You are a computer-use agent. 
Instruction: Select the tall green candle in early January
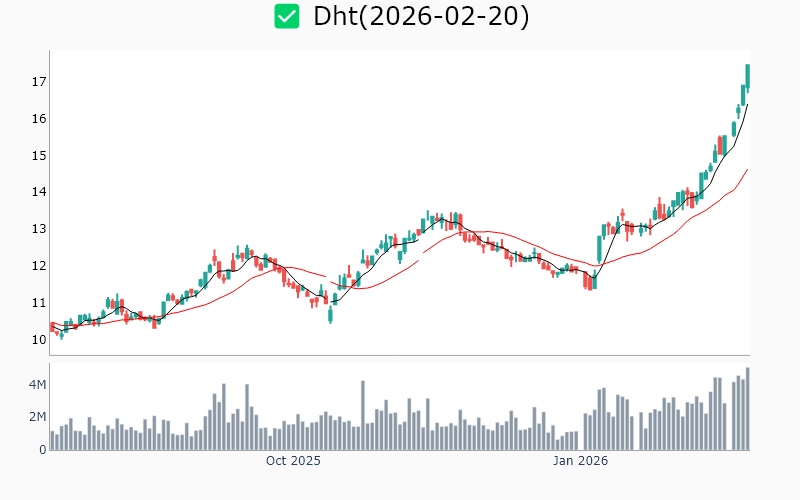click(x=600, y=248)
